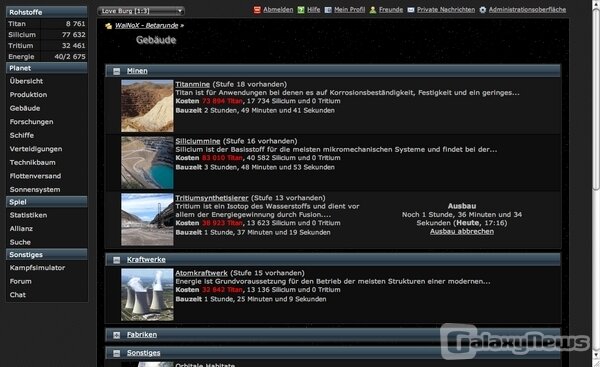Open the Hilfe link

(313, 10)
